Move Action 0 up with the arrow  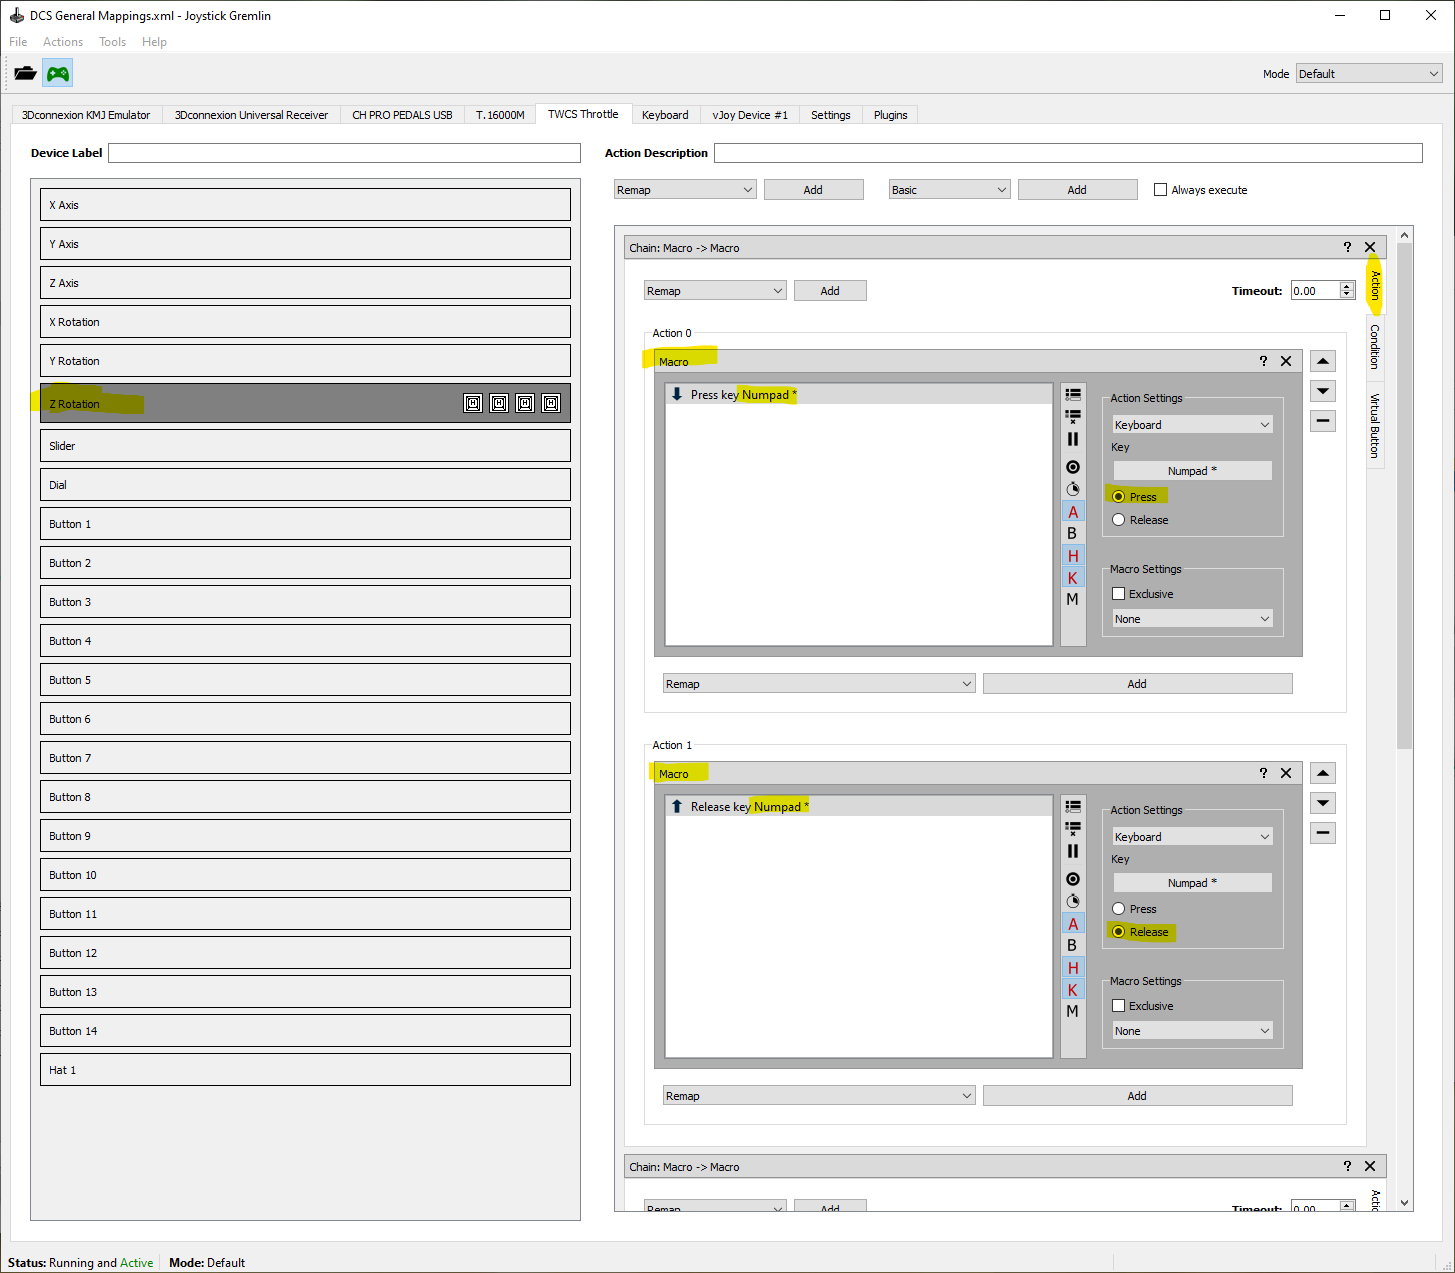pyautogui.click(x=1323, y=361)
